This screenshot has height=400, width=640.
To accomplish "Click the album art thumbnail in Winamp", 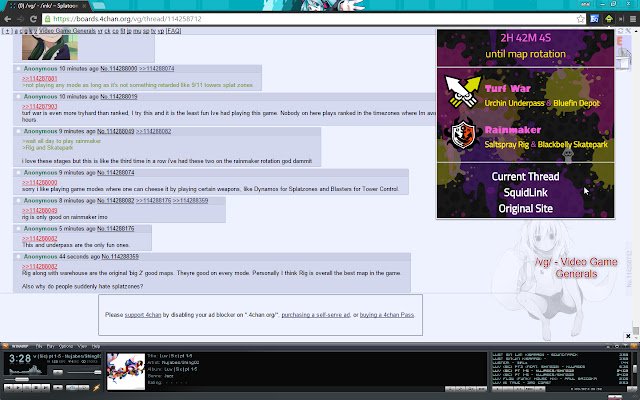I will tap(126, 371).
